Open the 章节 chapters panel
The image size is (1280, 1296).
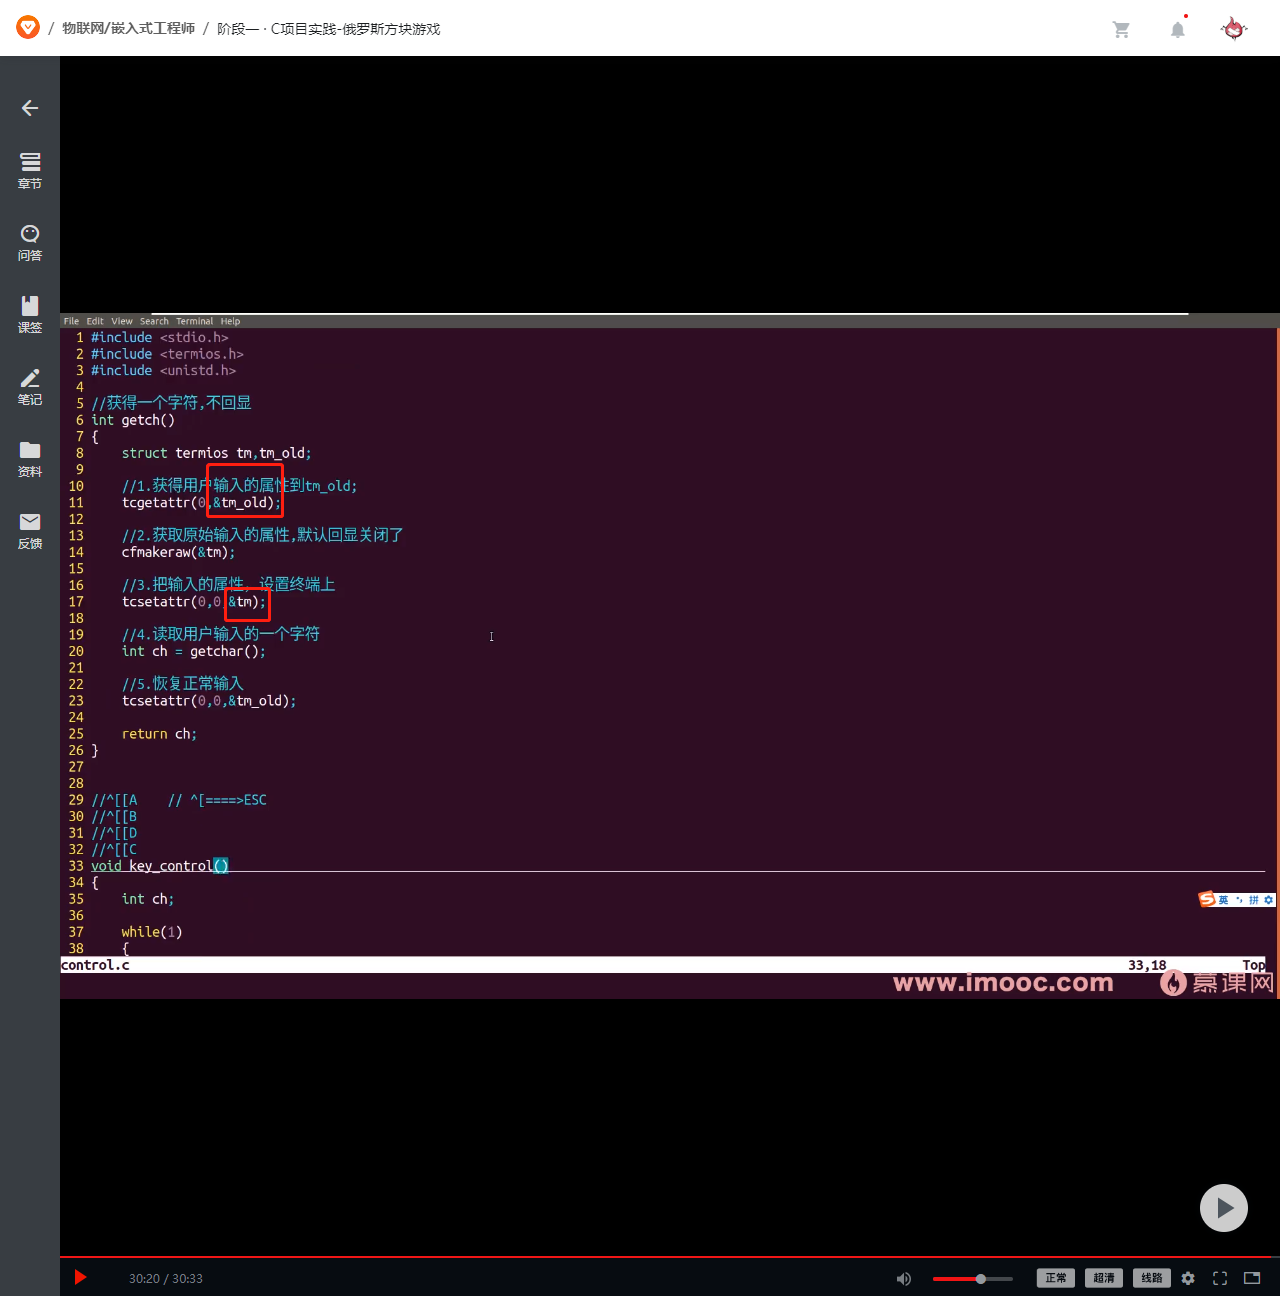[x=30, y=170]
